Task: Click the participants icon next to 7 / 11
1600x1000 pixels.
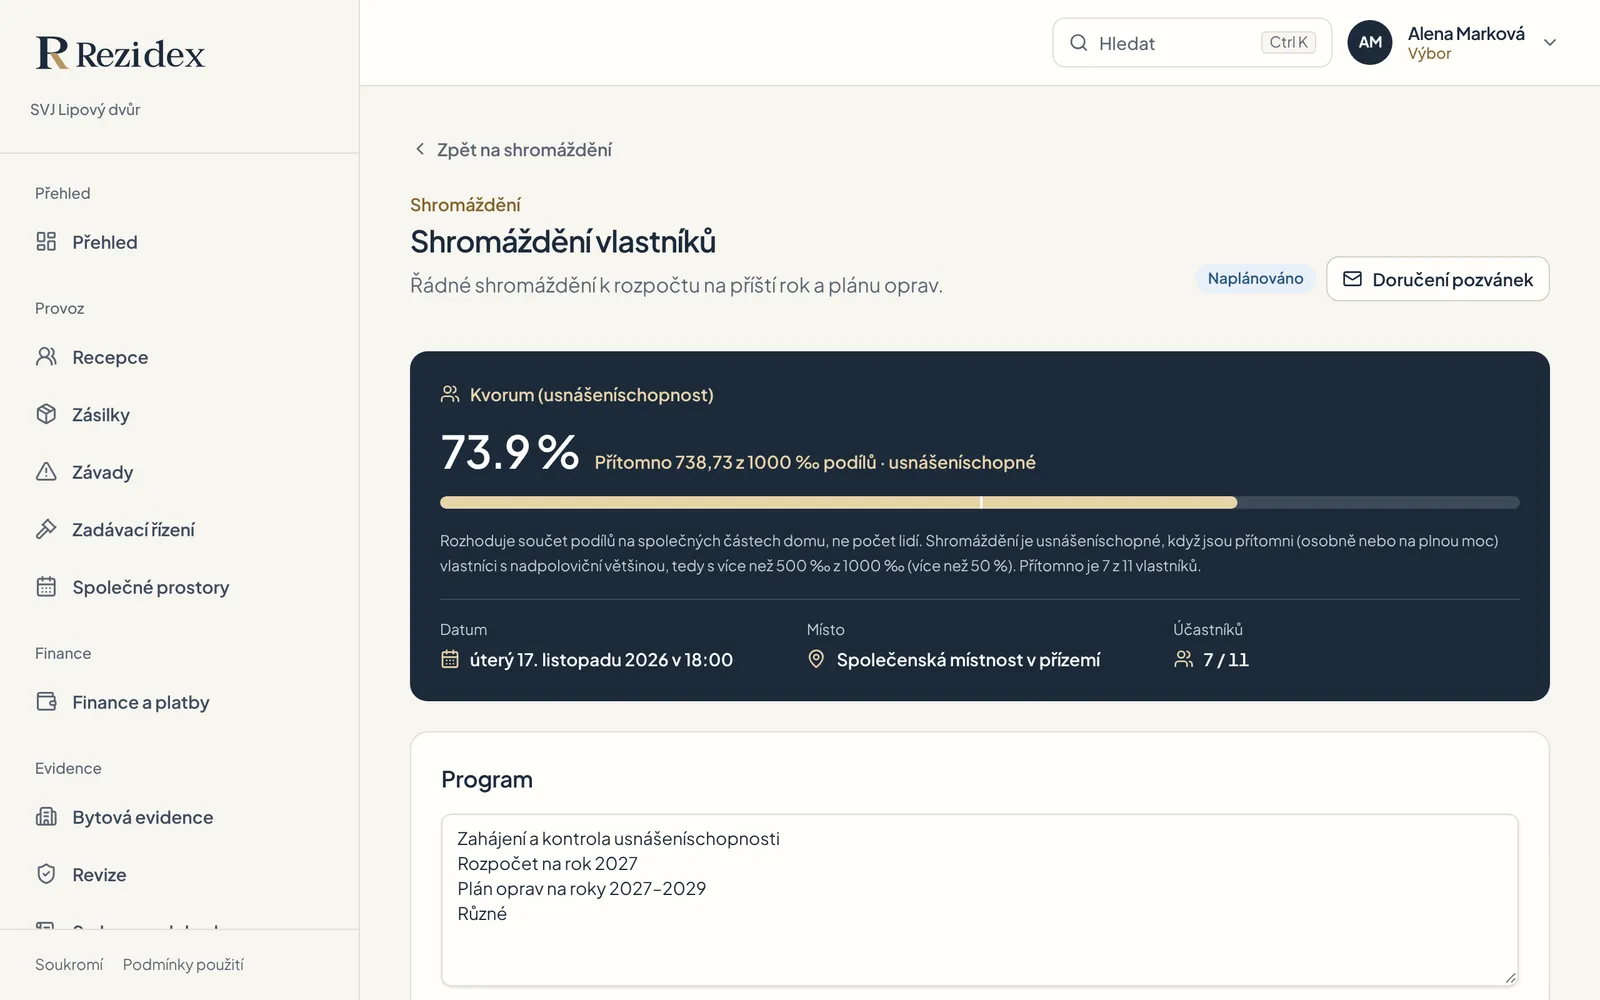Action: (1183, 659)
